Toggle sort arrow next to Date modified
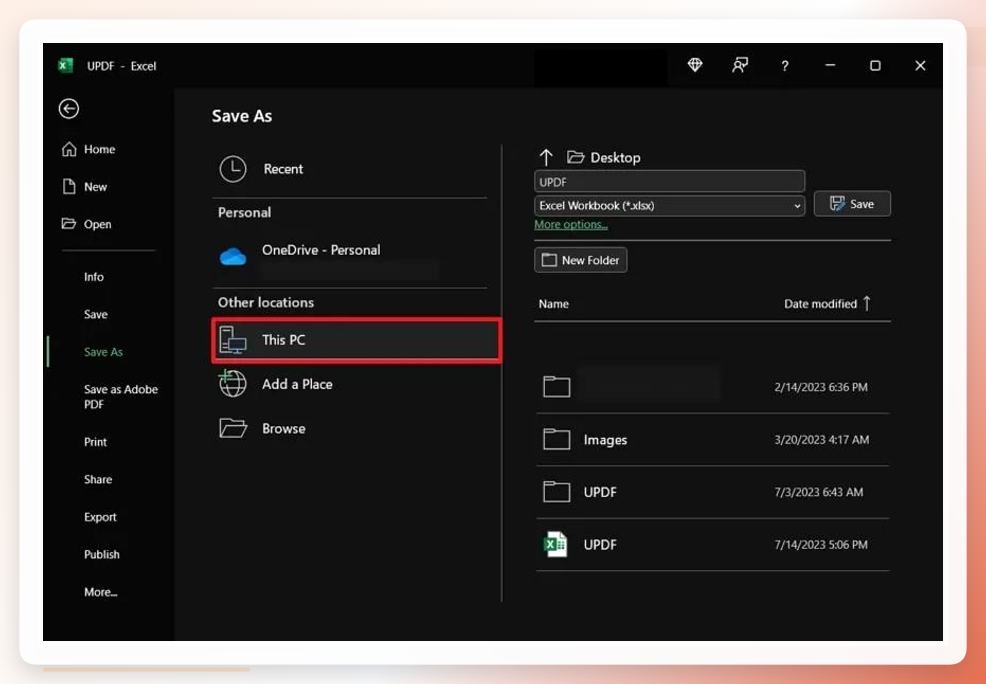 click(867, 304)
